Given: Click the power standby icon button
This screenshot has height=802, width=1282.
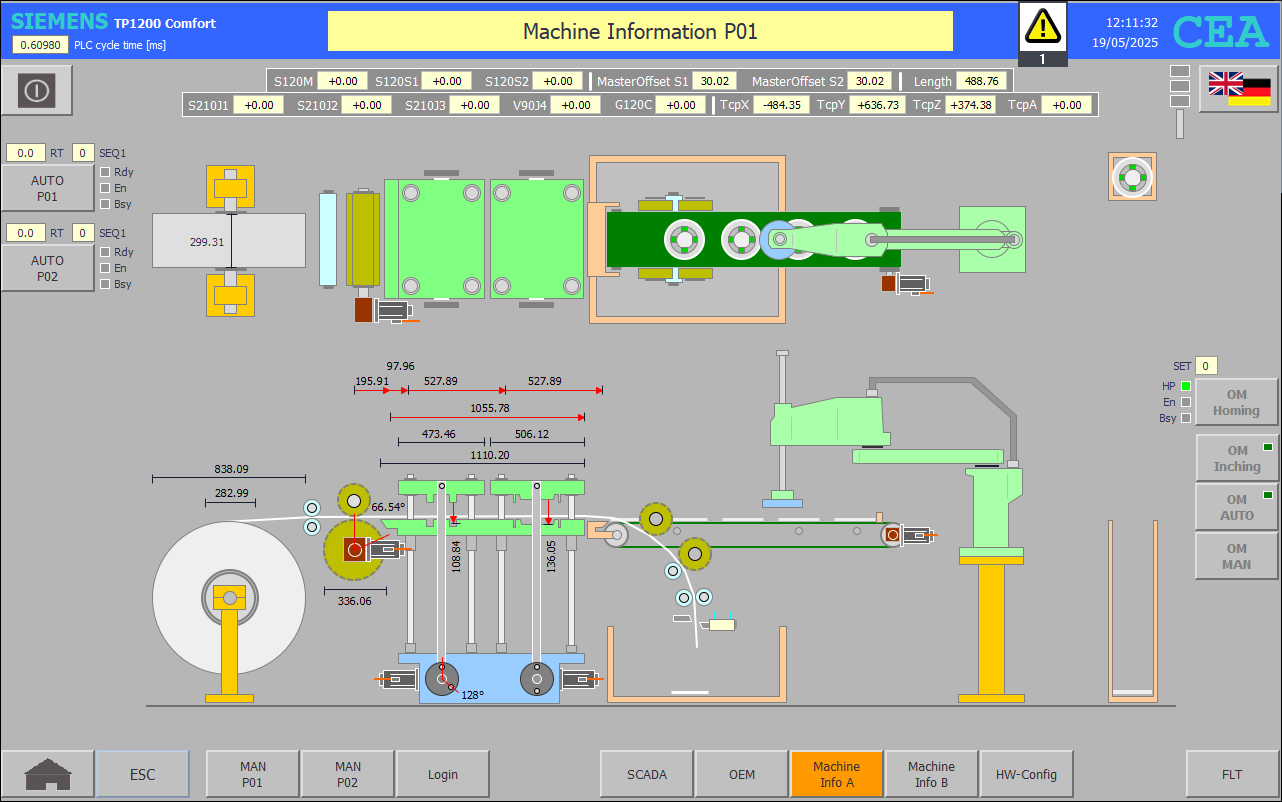Looking at the screenshot, I should 37,91.
